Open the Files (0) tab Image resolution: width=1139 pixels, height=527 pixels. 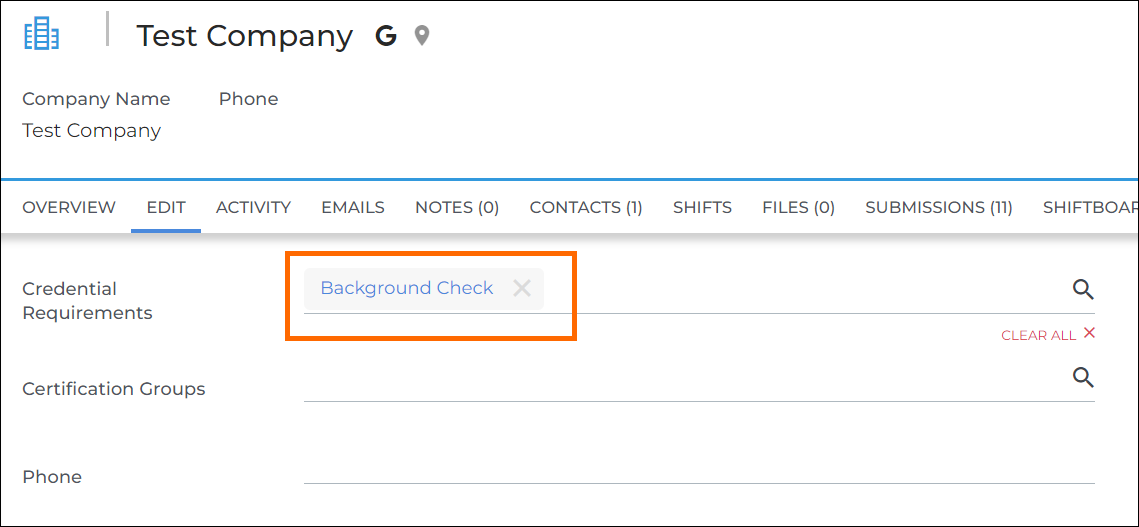pos(798,208)
